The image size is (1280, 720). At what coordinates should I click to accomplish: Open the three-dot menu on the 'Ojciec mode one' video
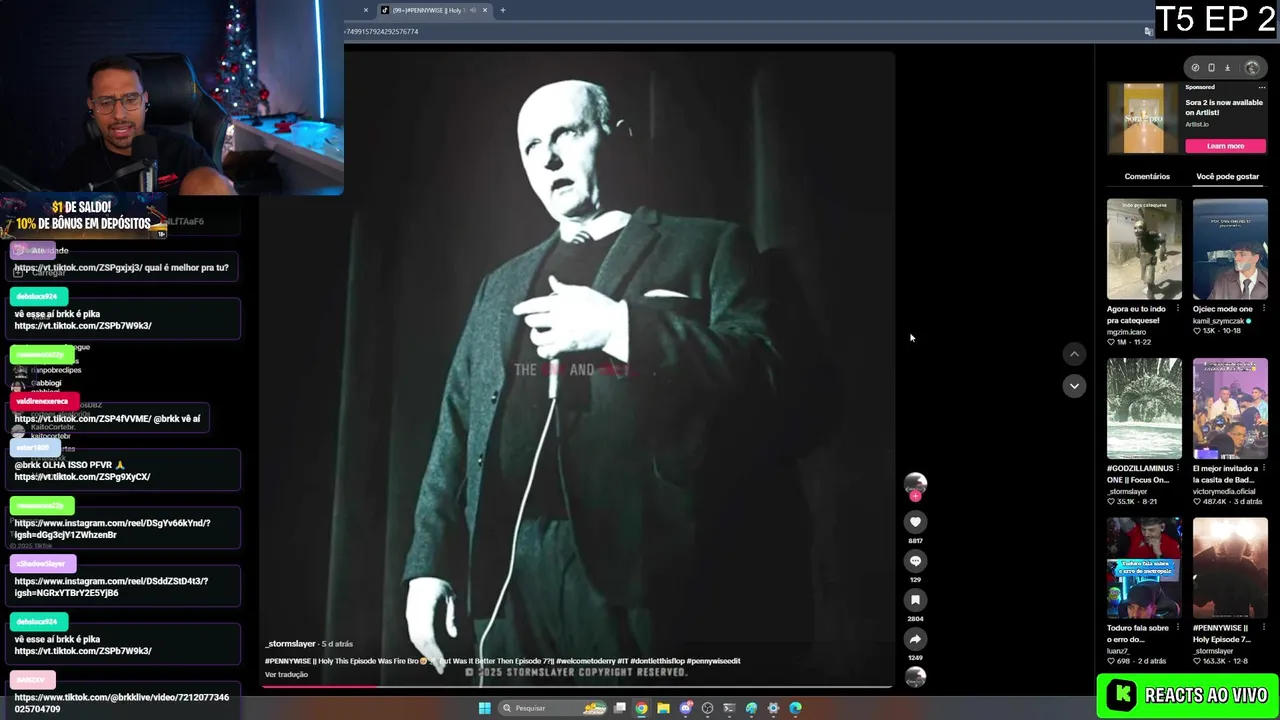click(1263, 309)
